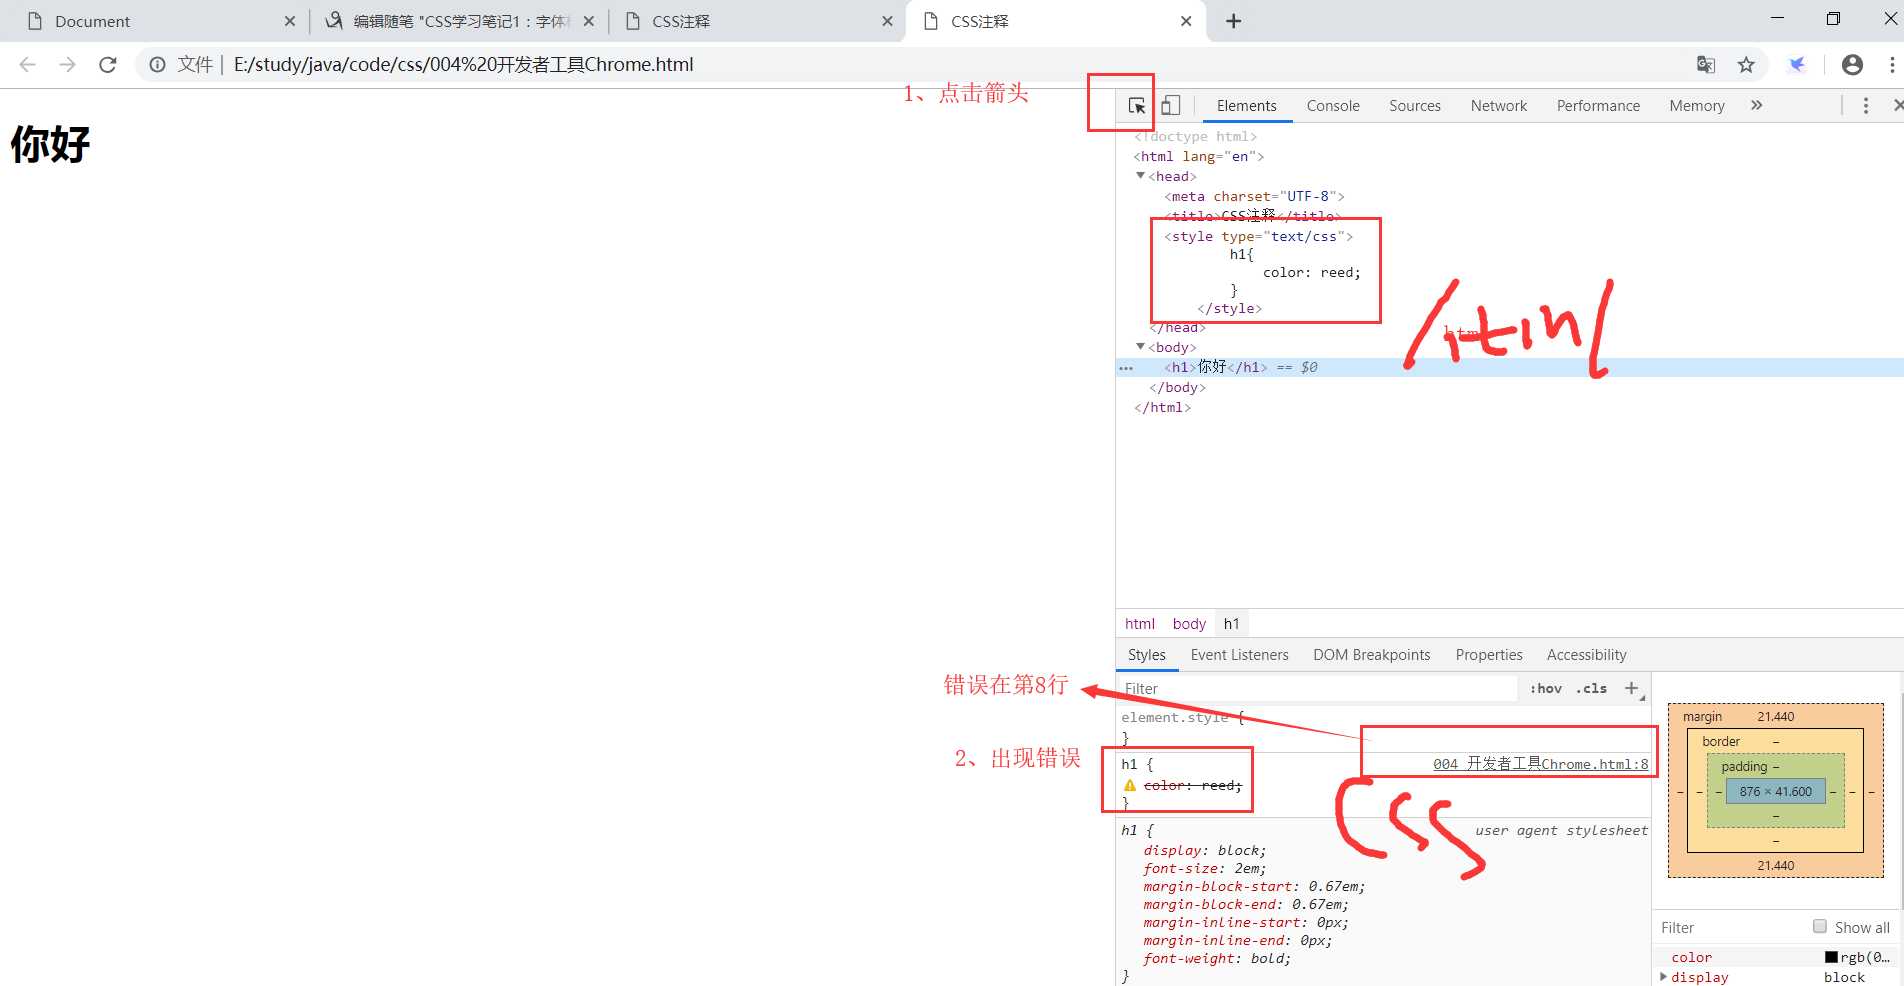The height and width of the screenshot is (986, 1904).
Task: Close the Document tab
Action: coord(290,21)
